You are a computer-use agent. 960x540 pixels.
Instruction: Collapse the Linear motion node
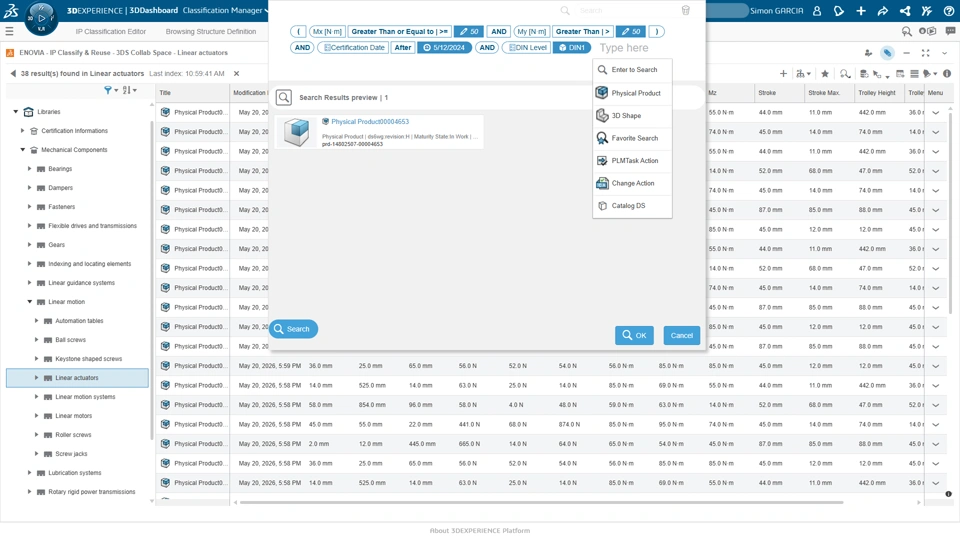[x=29, y=302]
